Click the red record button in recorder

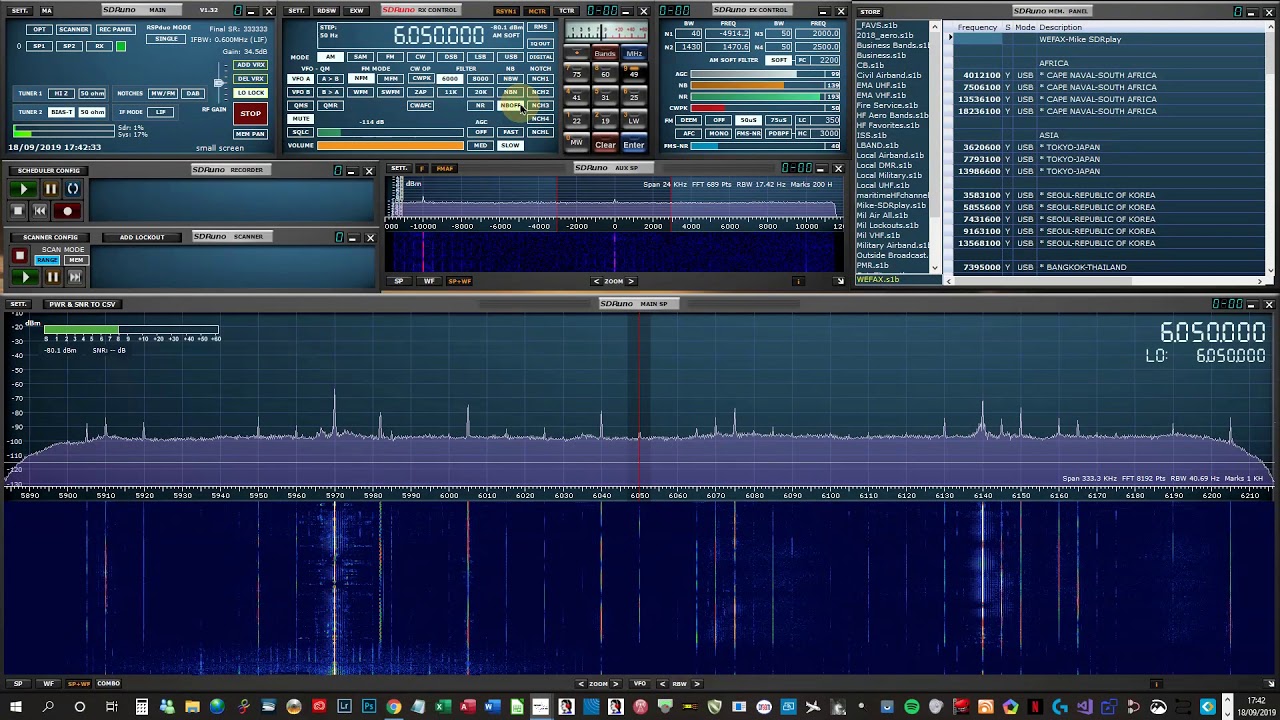tap(67, 211)
